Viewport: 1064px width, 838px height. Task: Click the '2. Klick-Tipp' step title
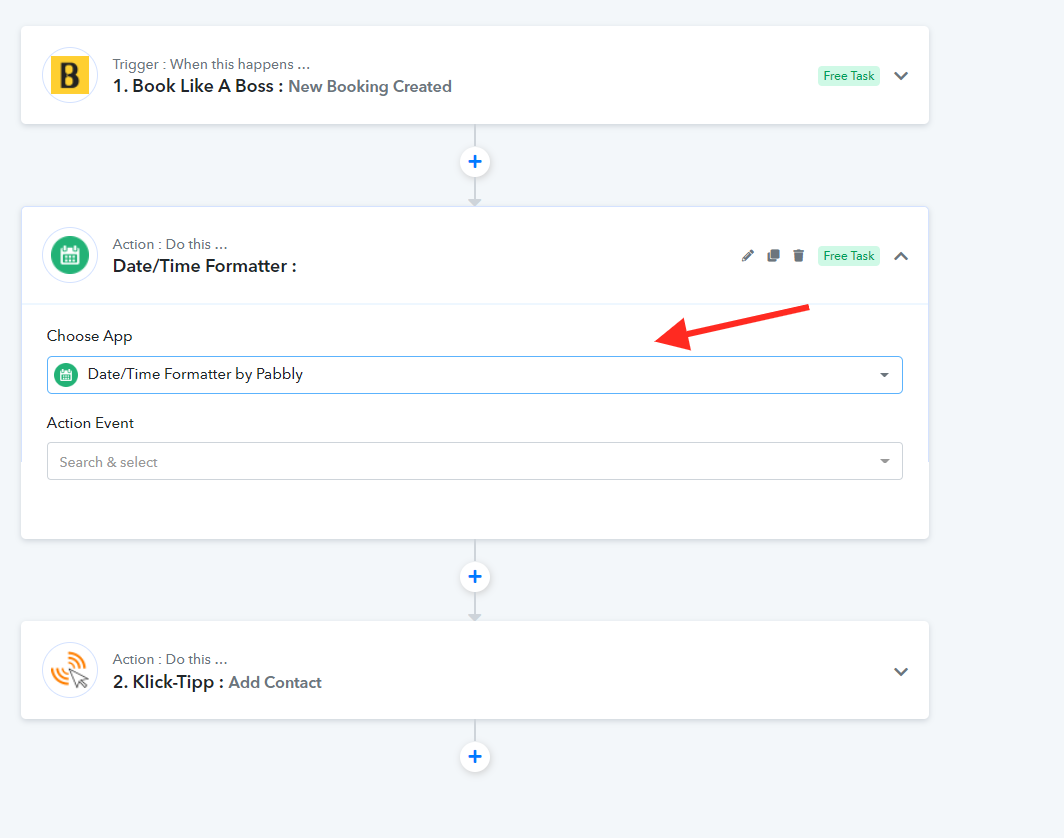[x=168, y=682]
